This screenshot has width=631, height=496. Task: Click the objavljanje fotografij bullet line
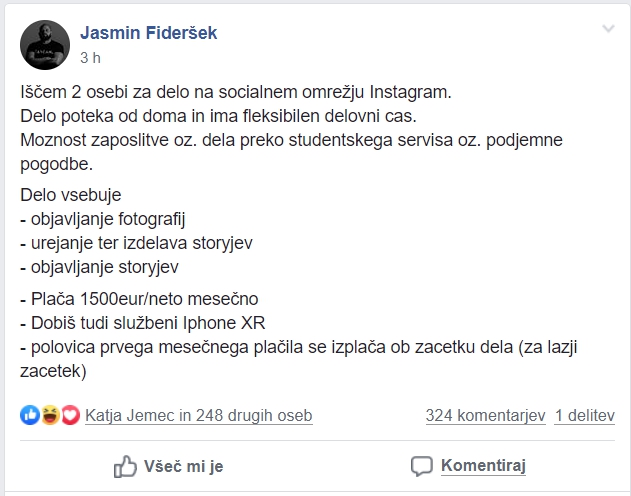coord(103,219)
